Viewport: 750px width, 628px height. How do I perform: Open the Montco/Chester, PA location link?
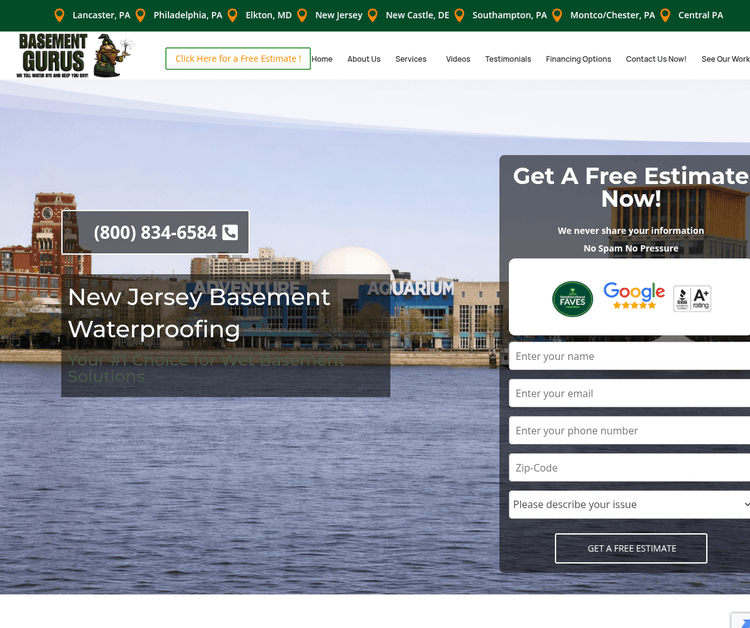tap(612, 15)
